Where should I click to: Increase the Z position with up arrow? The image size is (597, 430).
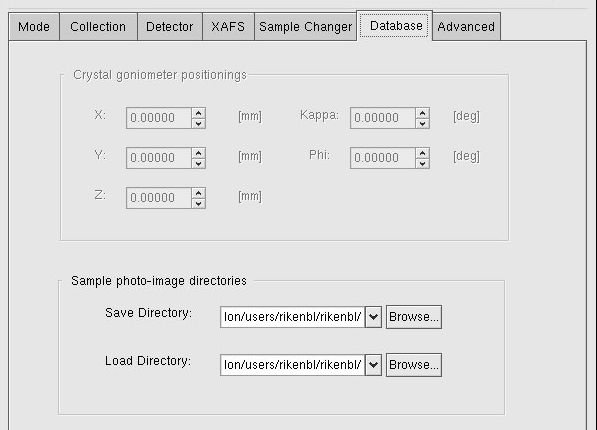pyautogui.click(x=198, y=193)
